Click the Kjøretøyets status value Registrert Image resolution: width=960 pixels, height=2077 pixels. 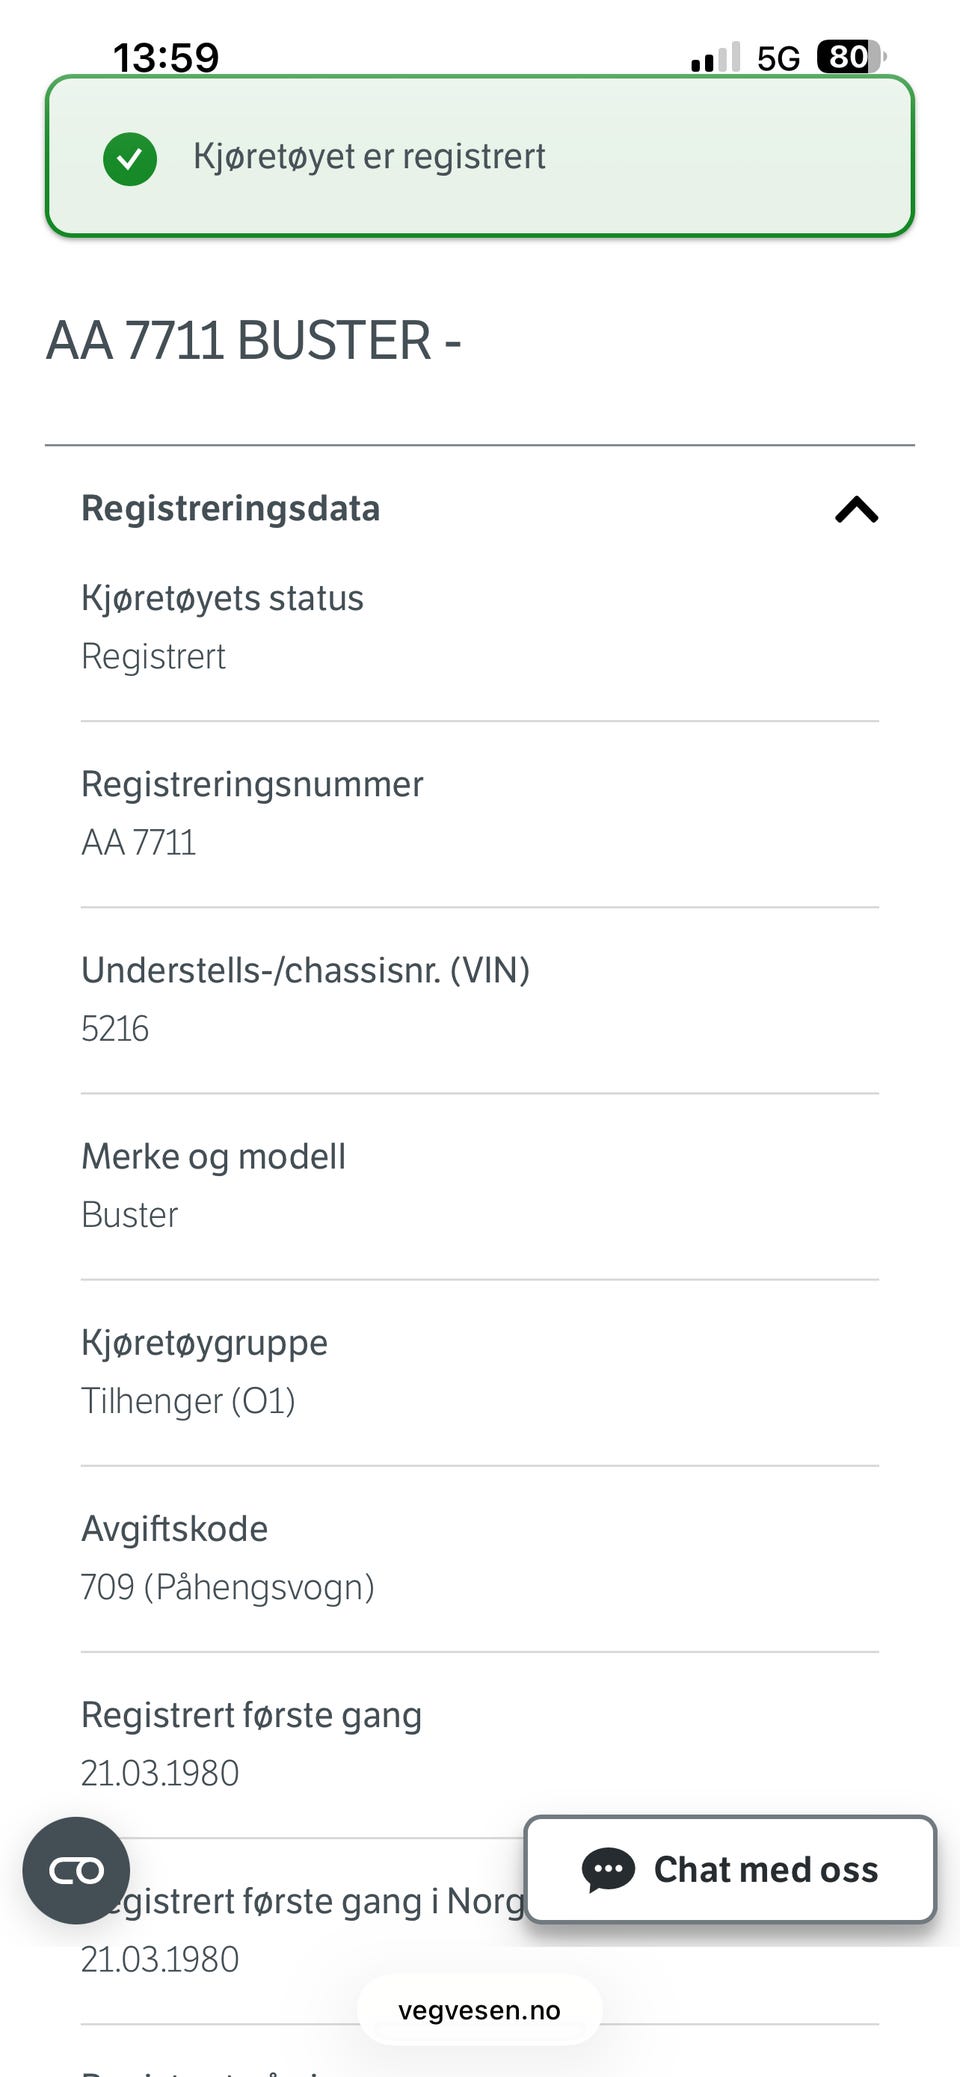(x=153, y=656)
